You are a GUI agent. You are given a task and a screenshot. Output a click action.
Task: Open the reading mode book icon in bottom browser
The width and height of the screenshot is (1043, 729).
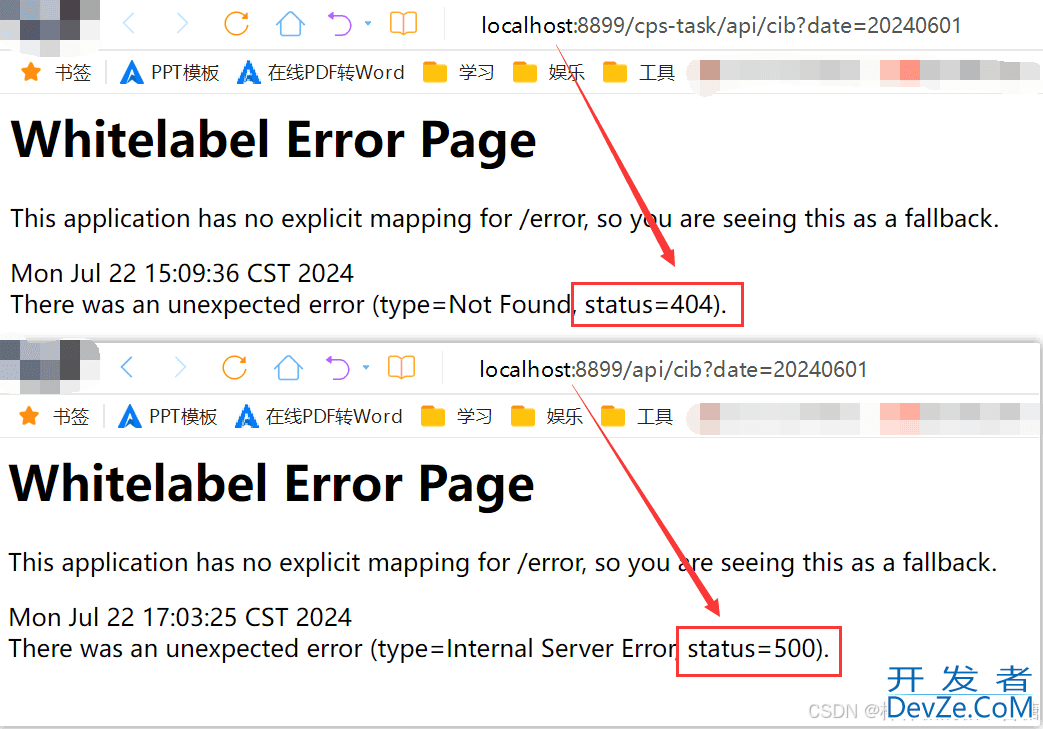point(401,367)
